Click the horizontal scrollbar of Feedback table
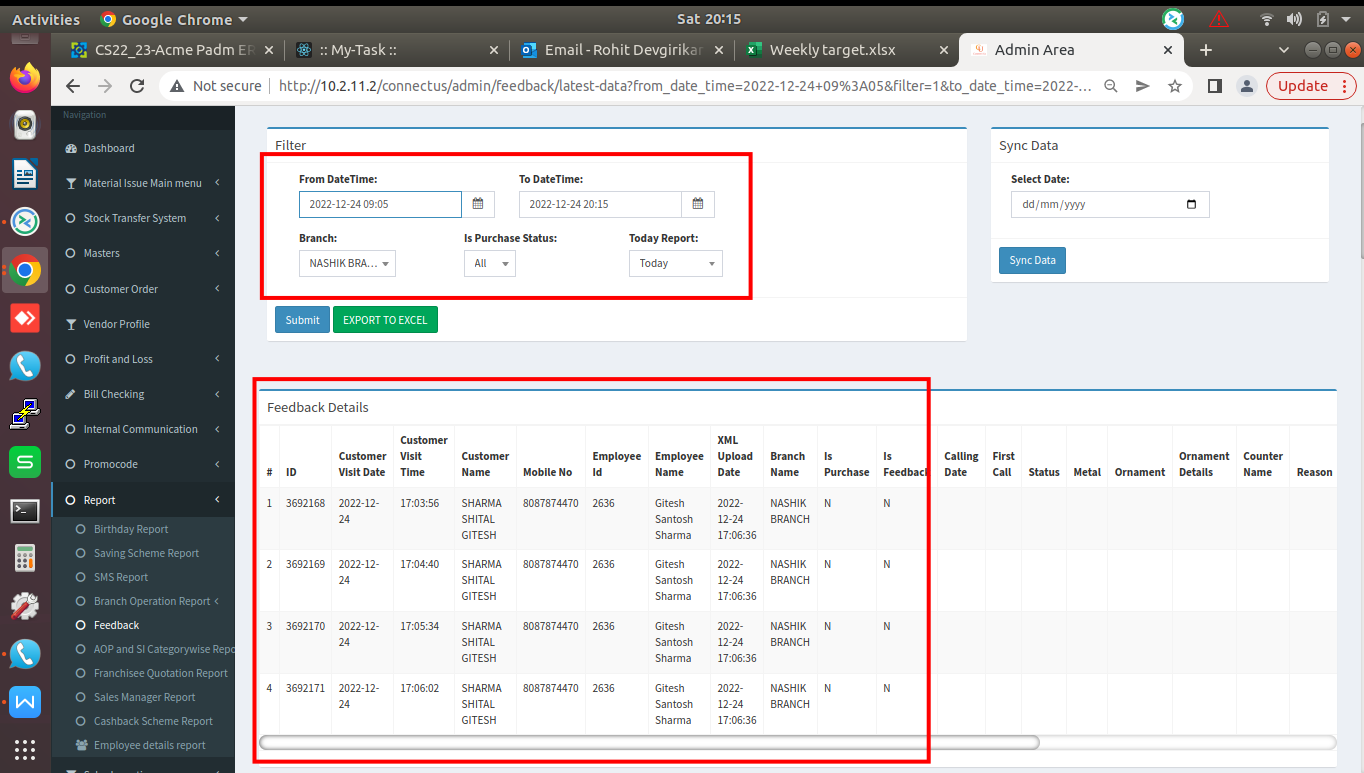 click(x=649, y=742)
